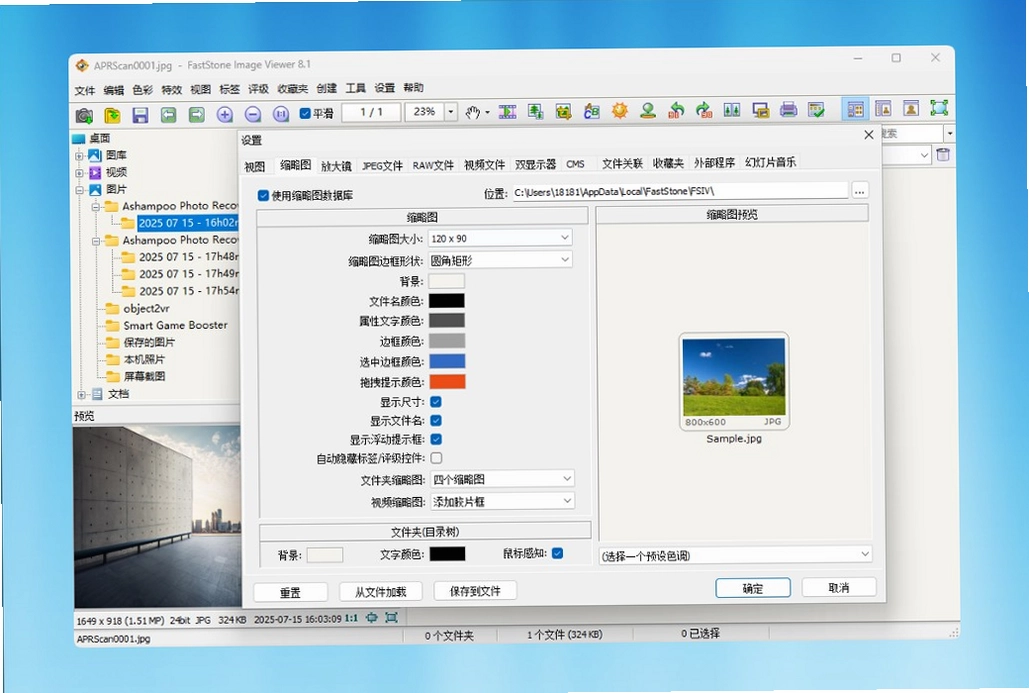Switch to the JPEG文件 tab

pyautogui.click(x=382, y=165)
